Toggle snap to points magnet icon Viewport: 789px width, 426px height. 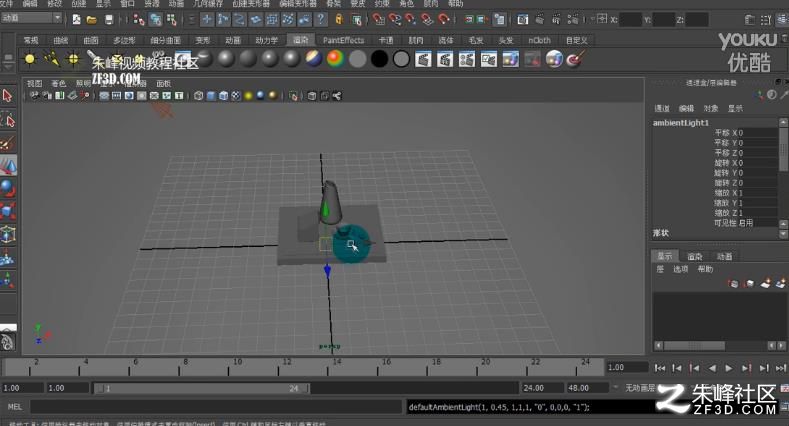coord(411,20)
